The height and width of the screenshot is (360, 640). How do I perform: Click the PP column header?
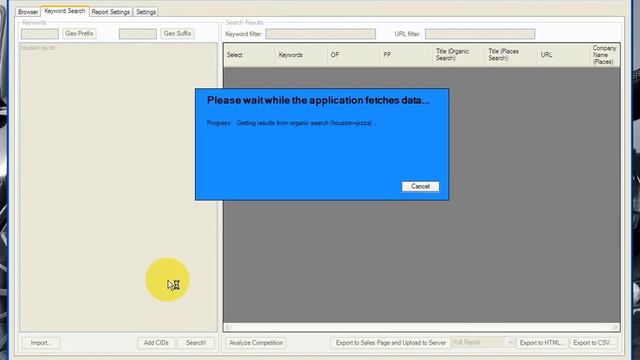tap(406, 55)
